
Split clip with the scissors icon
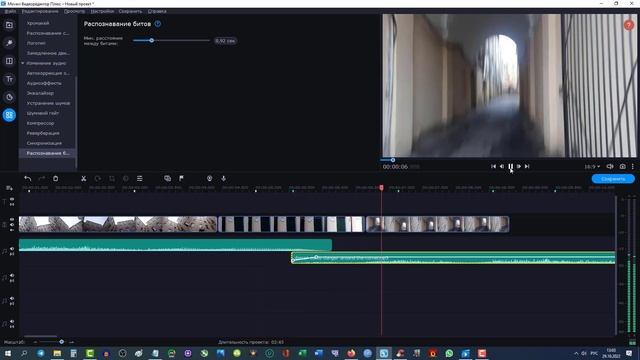(84, 178)
